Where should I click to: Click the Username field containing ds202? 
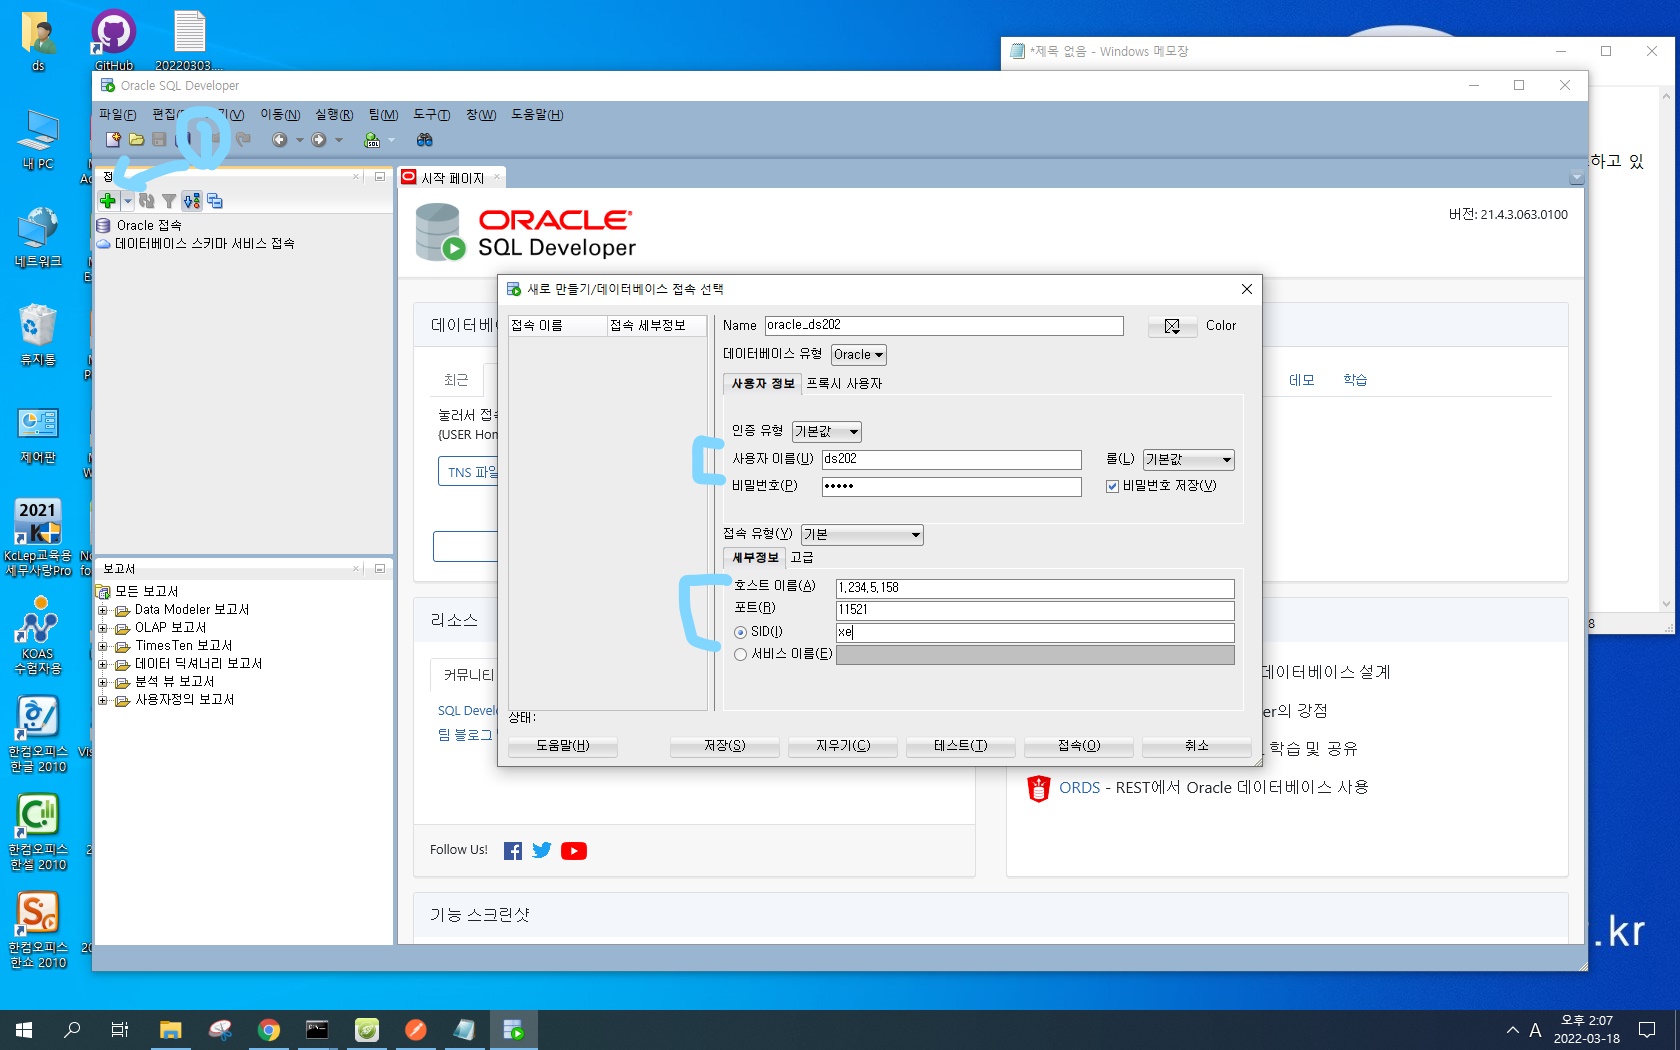coord(952,460)
